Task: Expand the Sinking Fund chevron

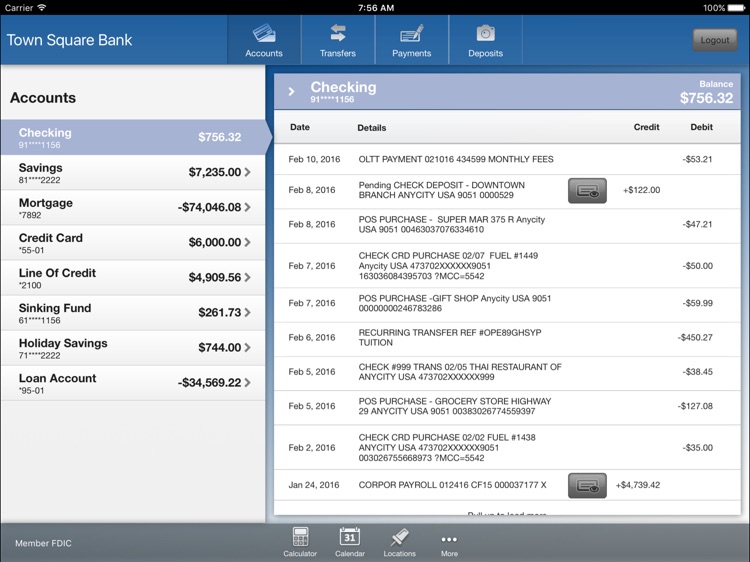Action: coord(248,312)
